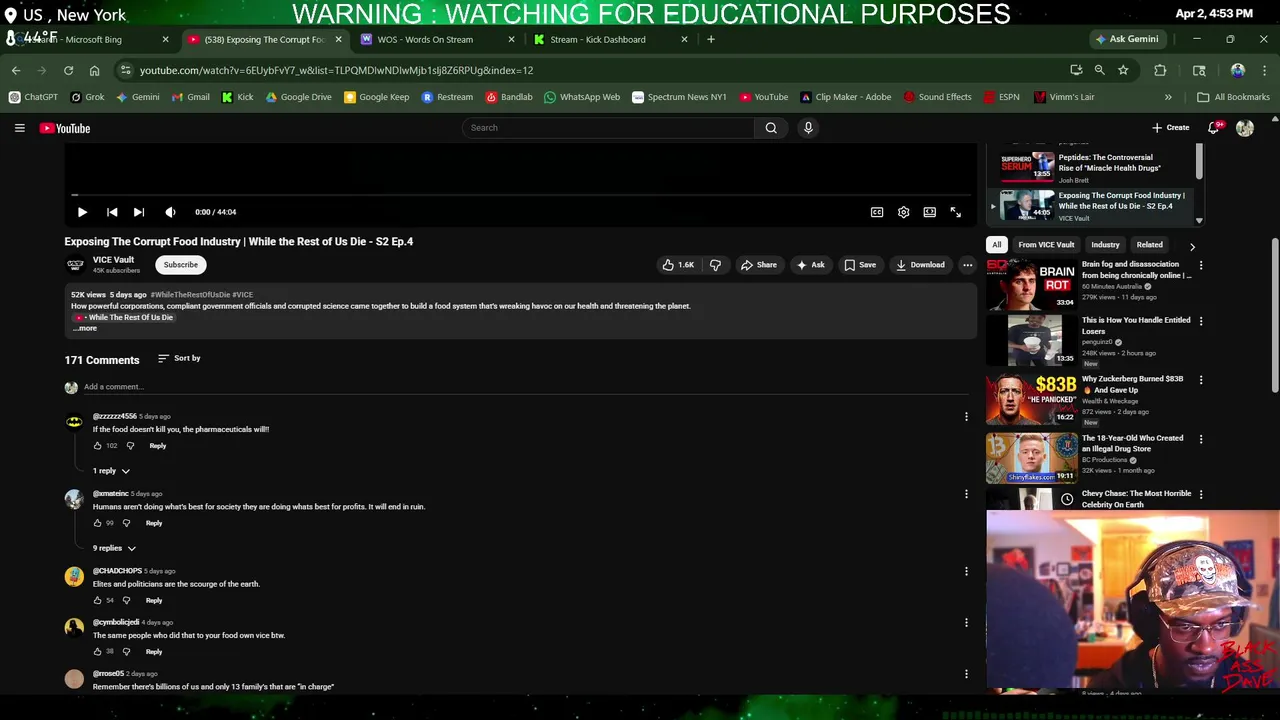Play the video with the play button

(82, 212)
